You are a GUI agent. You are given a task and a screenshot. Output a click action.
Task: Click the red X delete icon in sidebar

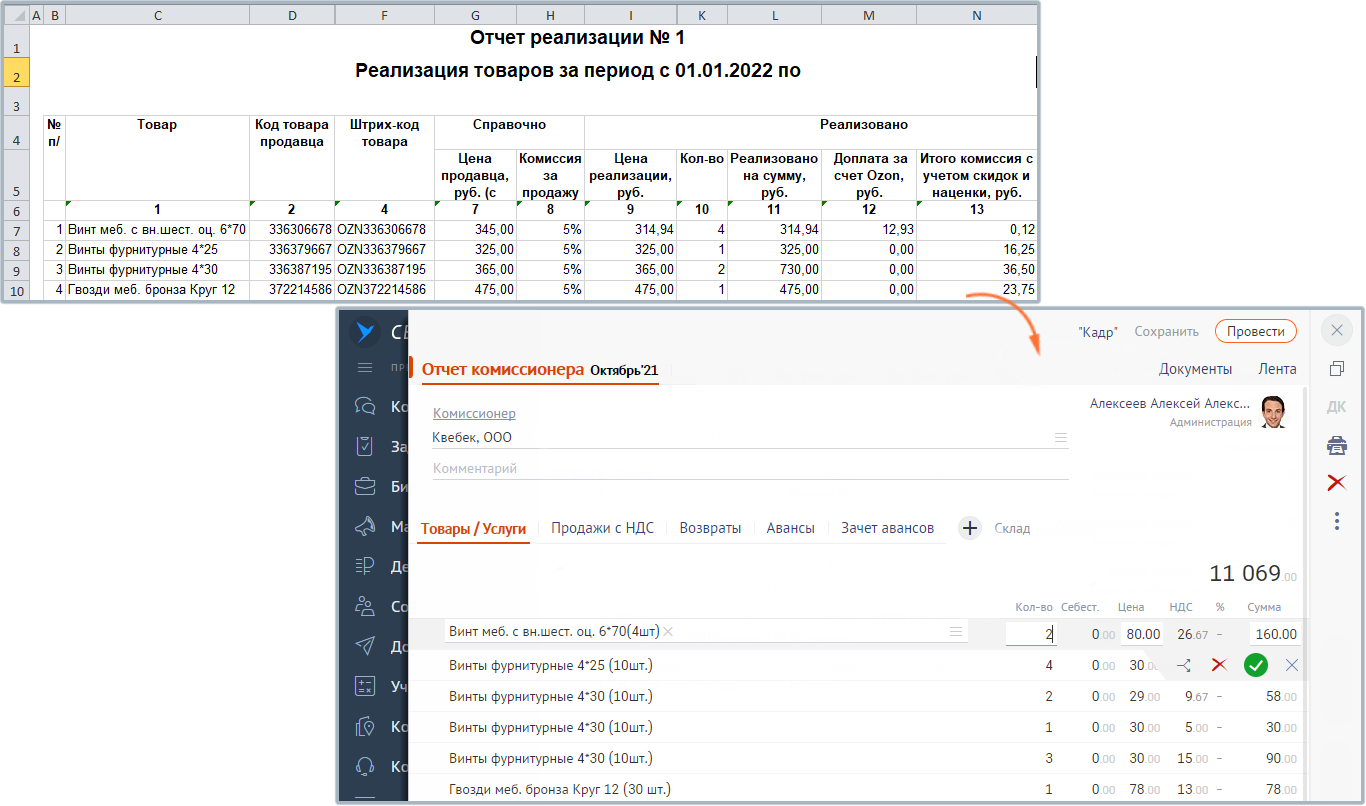click(1336, 483)
